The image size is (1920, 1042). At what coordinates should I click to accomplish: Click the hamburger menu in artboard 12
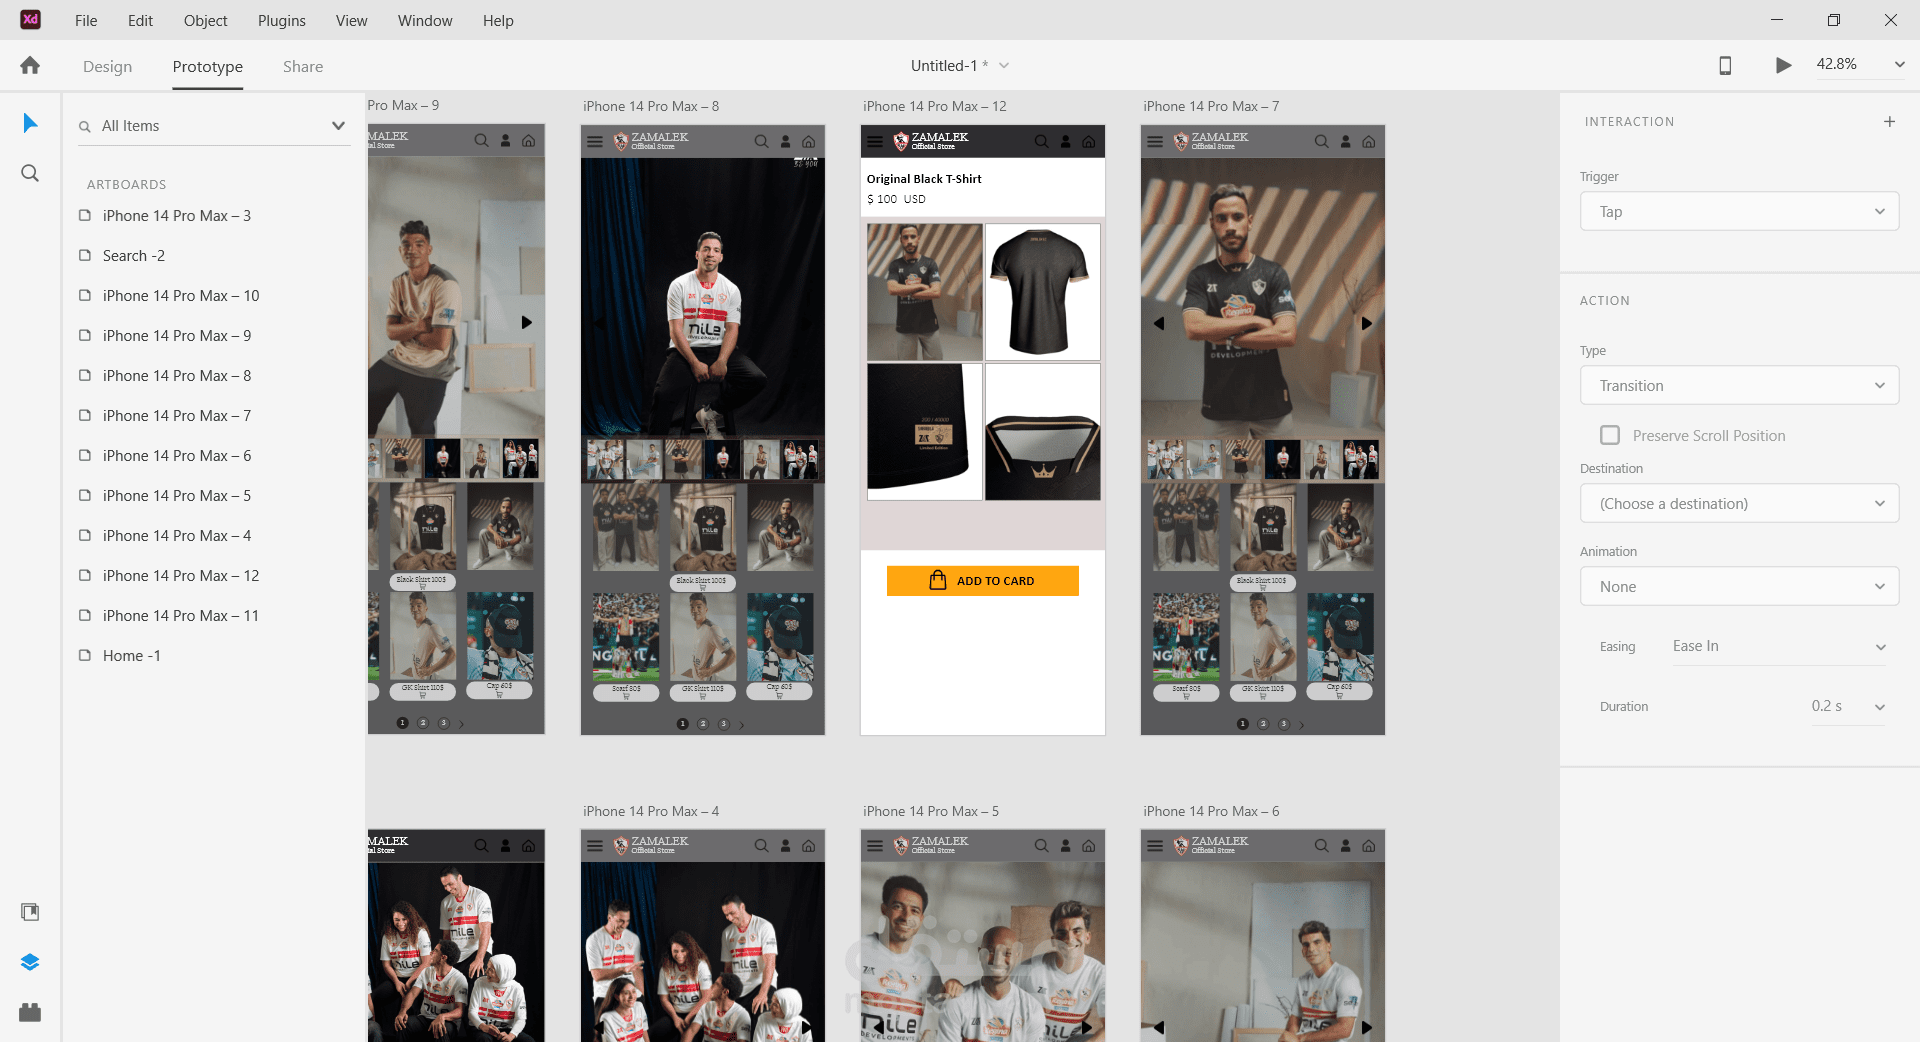pyautogui.click(x=875, y=142)
